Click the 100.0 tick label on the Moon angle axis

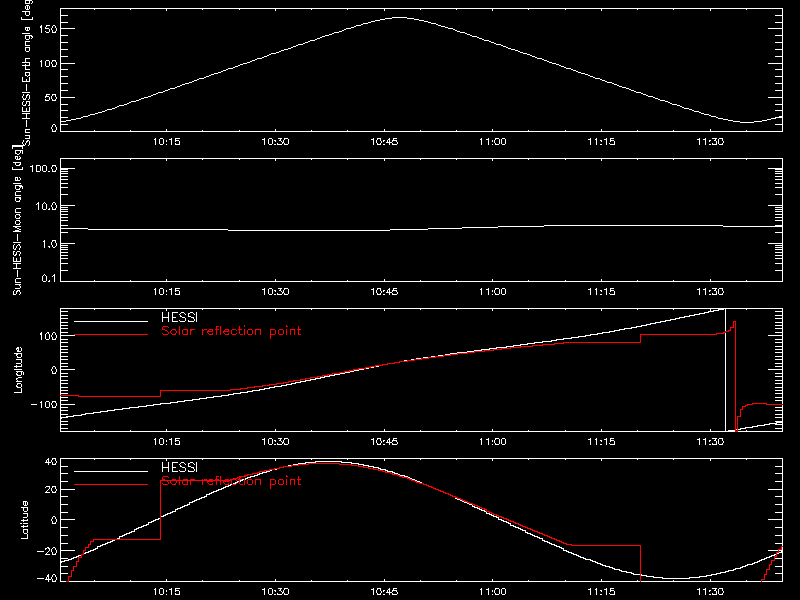[43, 168]
